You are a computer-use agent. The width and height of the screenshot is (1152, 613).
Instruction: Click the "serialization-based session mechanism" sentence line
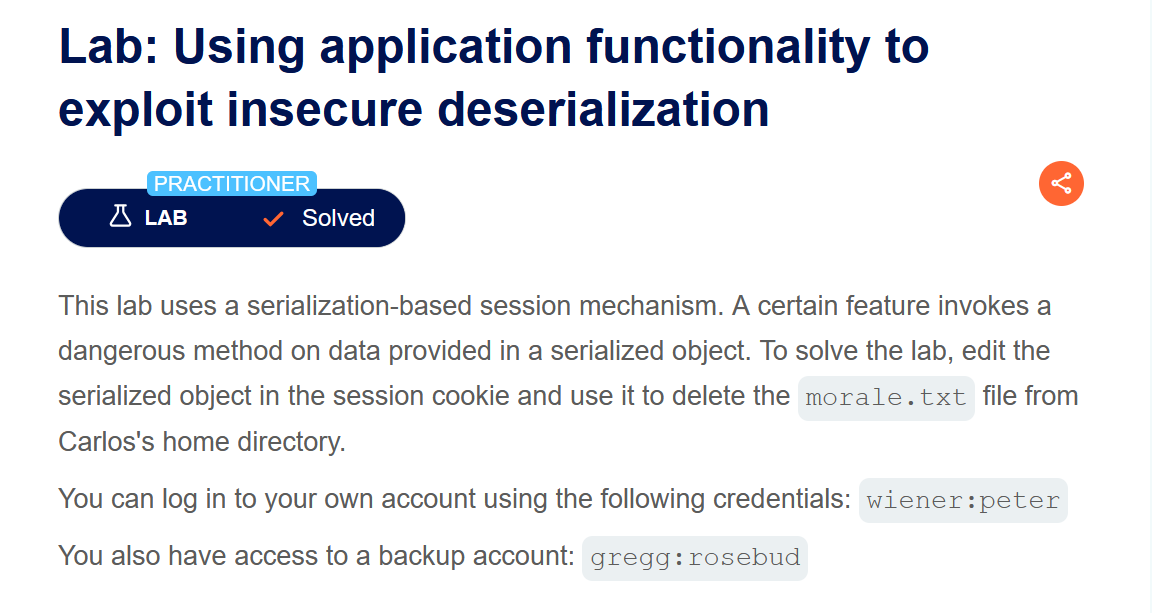tap(390, 305)
